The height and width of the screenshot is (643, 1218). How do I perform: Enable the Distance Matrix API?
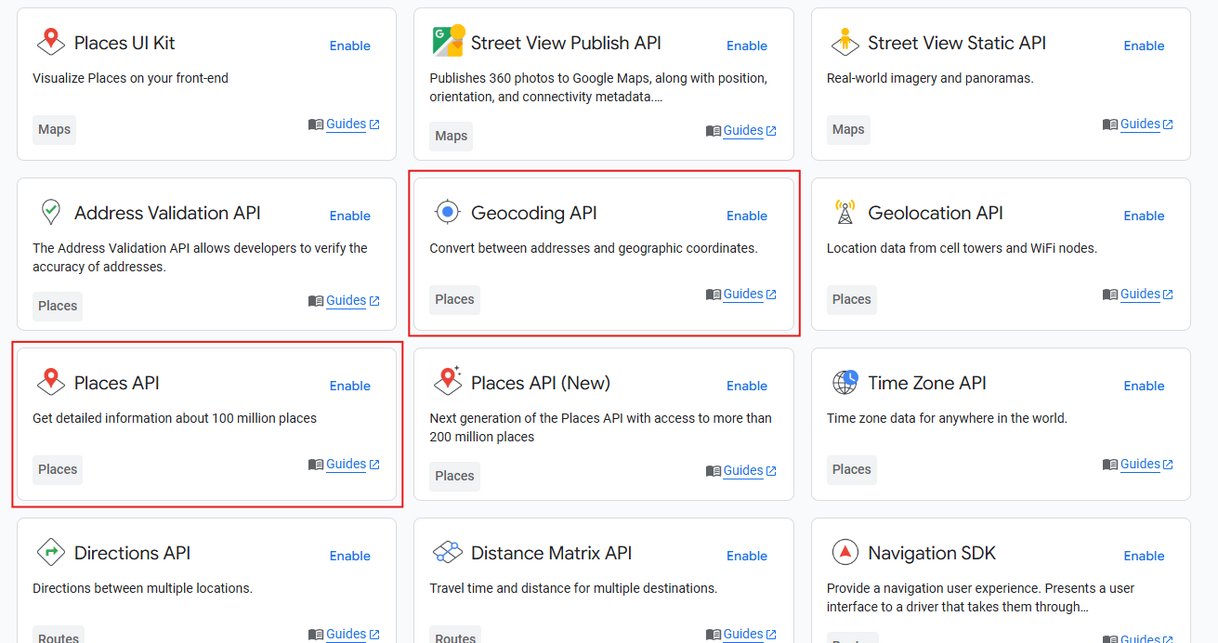click(x=747, y=556)
